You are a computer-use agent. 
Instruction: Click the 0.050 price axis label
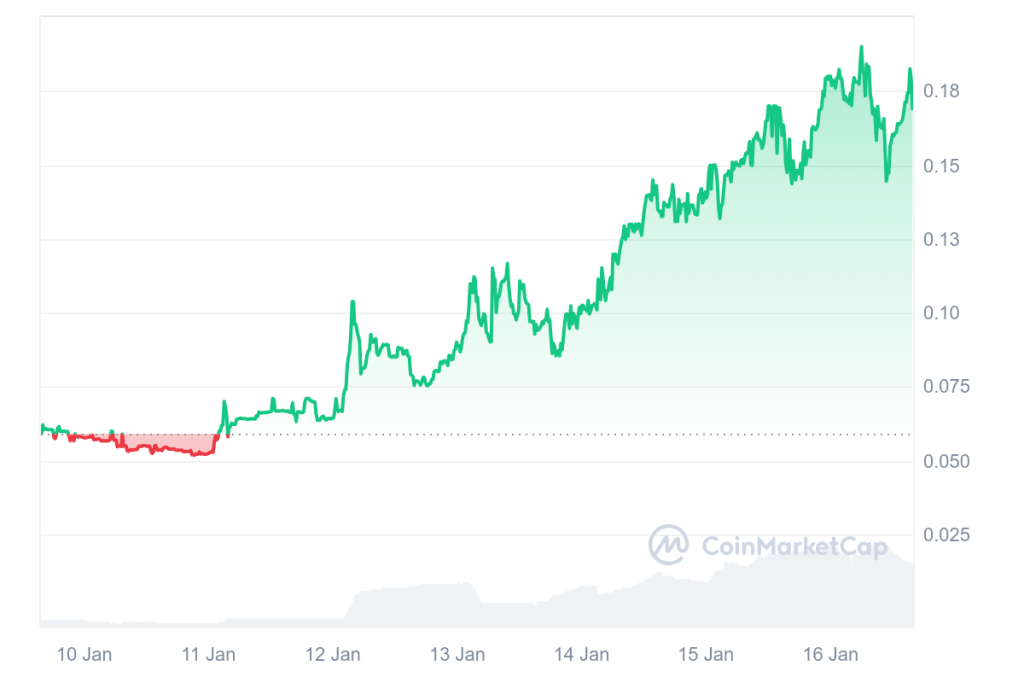point(944,462)
